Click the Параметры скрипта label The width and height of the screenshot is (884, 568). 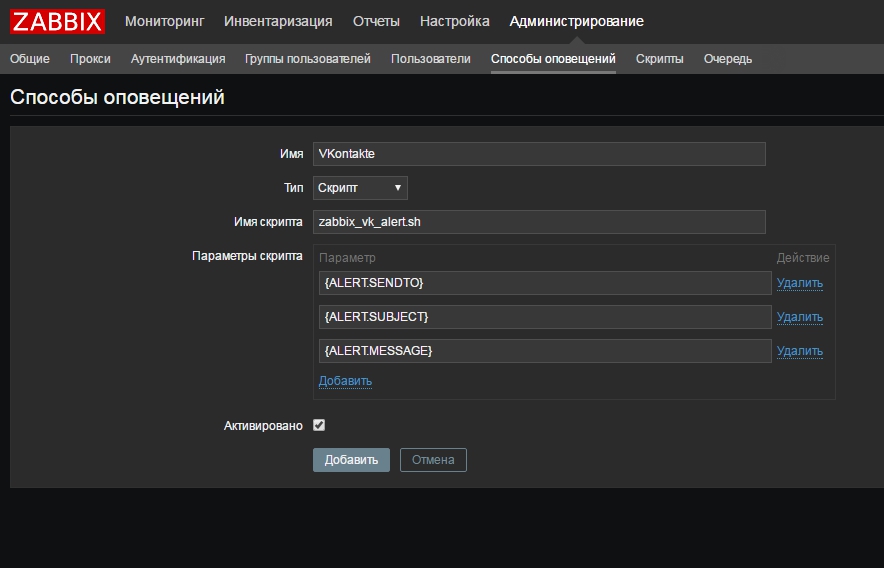click(247, 256)
